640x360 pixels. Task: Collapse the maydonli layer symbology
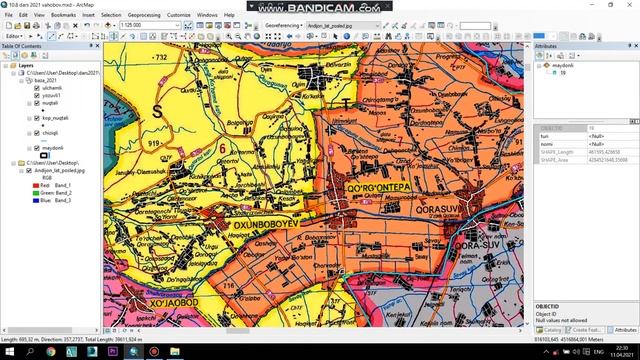point(29,148)
